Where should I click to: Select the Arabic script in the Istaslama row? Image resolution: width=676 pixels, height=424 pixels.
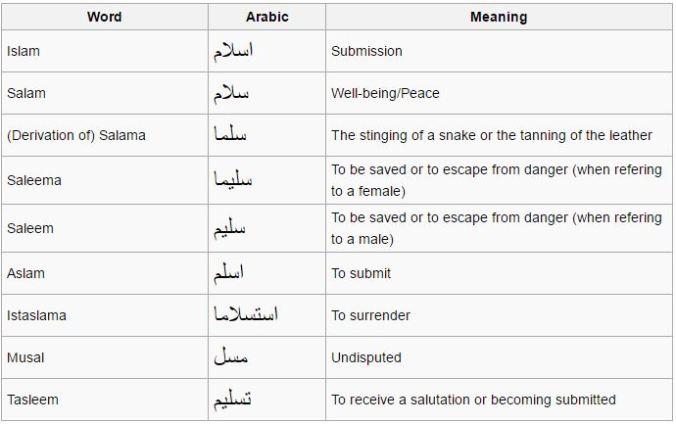246,314
